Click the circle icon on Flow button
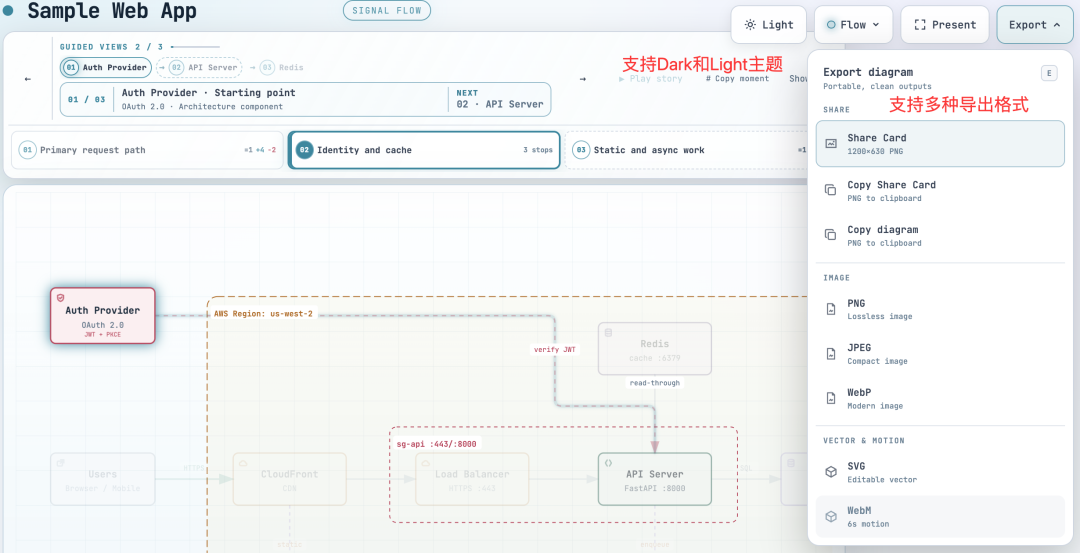 click(831, 25)
